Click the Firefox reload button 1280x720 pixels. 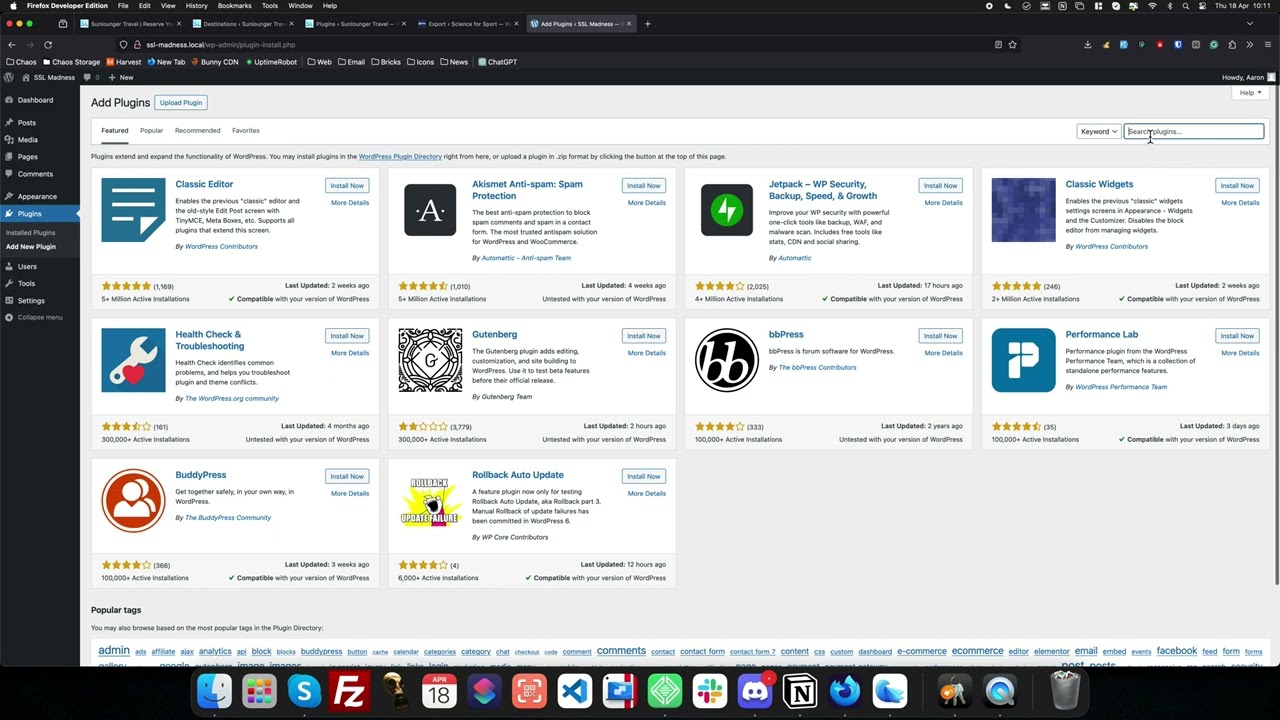click(x=47, y=44)
